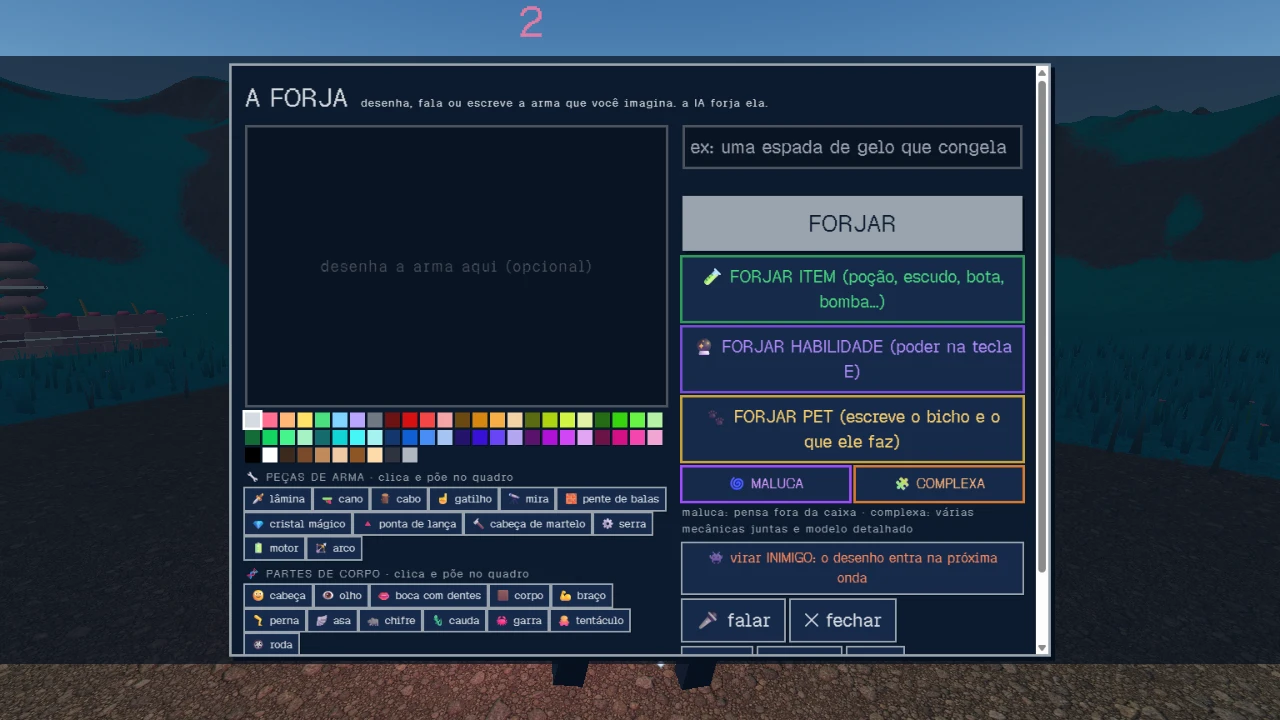Add the corpo body part
1280x720 pixels.
(520, 596)
